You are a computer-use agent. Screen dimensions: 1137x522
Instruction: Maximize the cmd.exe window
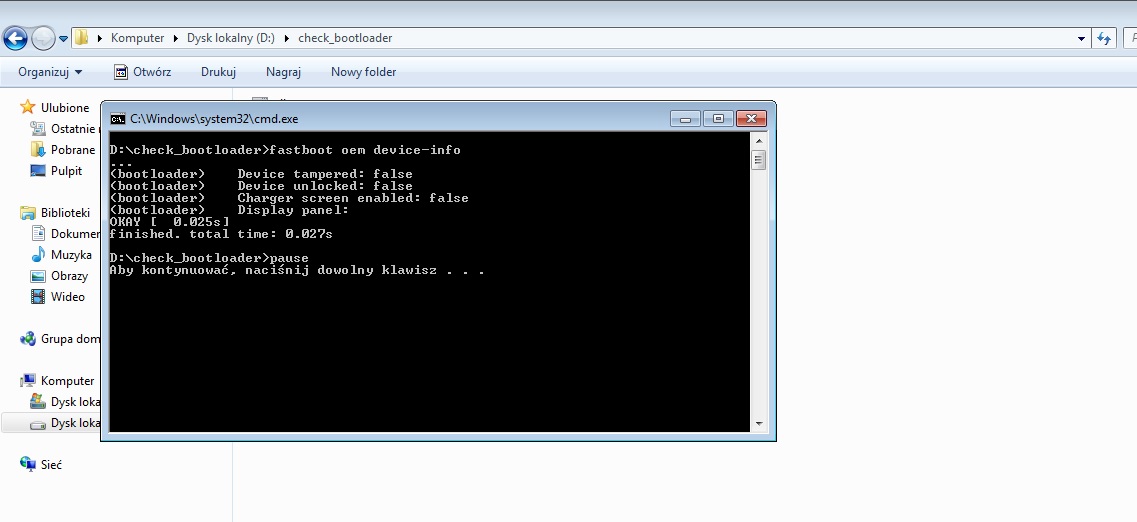717,118
